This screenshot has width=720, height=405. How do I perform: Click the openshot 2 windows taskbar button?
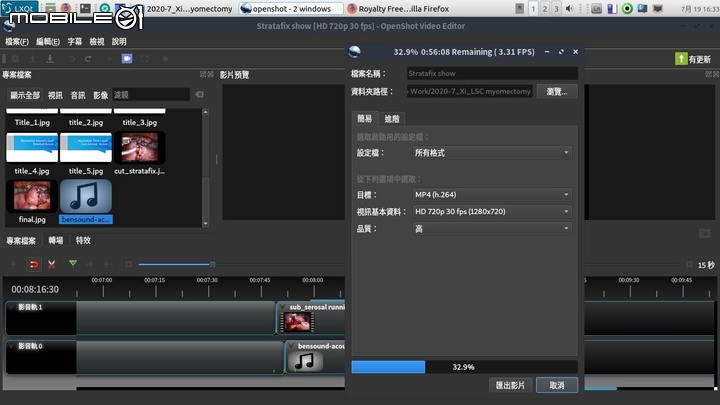tap(291, 8)
